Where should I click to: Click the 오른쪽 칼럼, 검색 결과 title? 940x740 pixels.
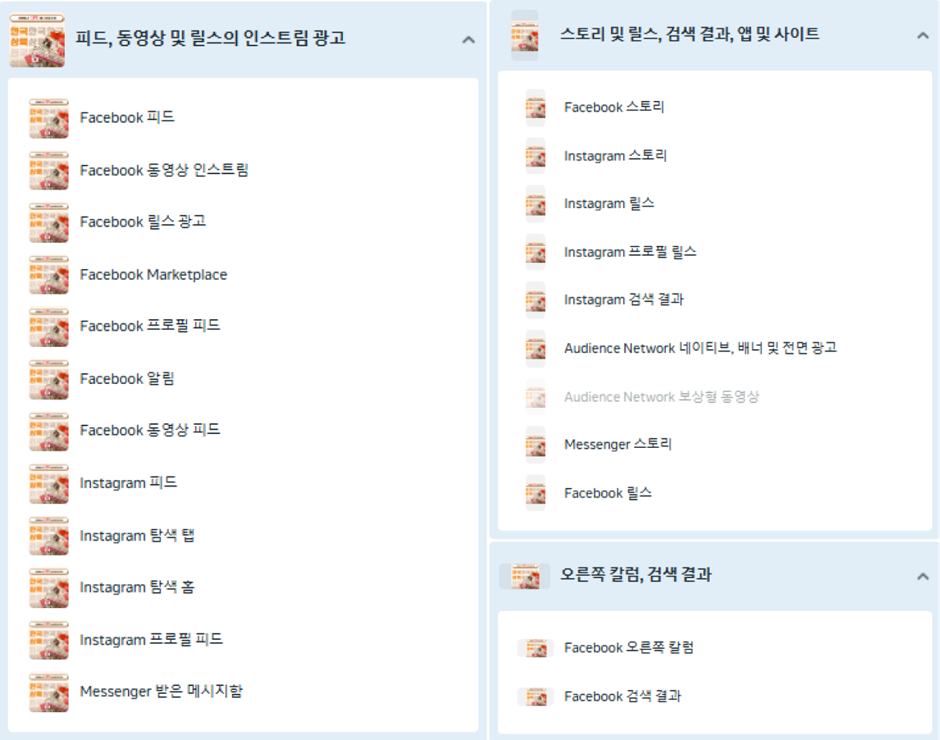pyautogui.click(x=635, y=574)
